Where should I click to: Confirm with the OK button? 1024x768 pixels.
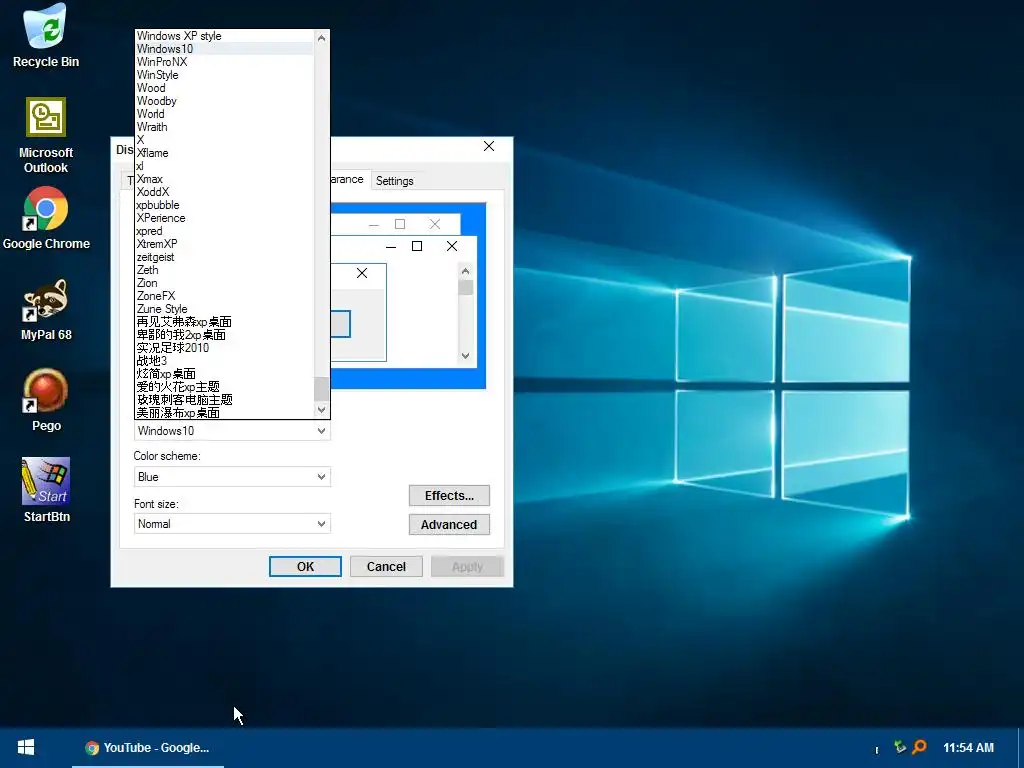(305, 566)
